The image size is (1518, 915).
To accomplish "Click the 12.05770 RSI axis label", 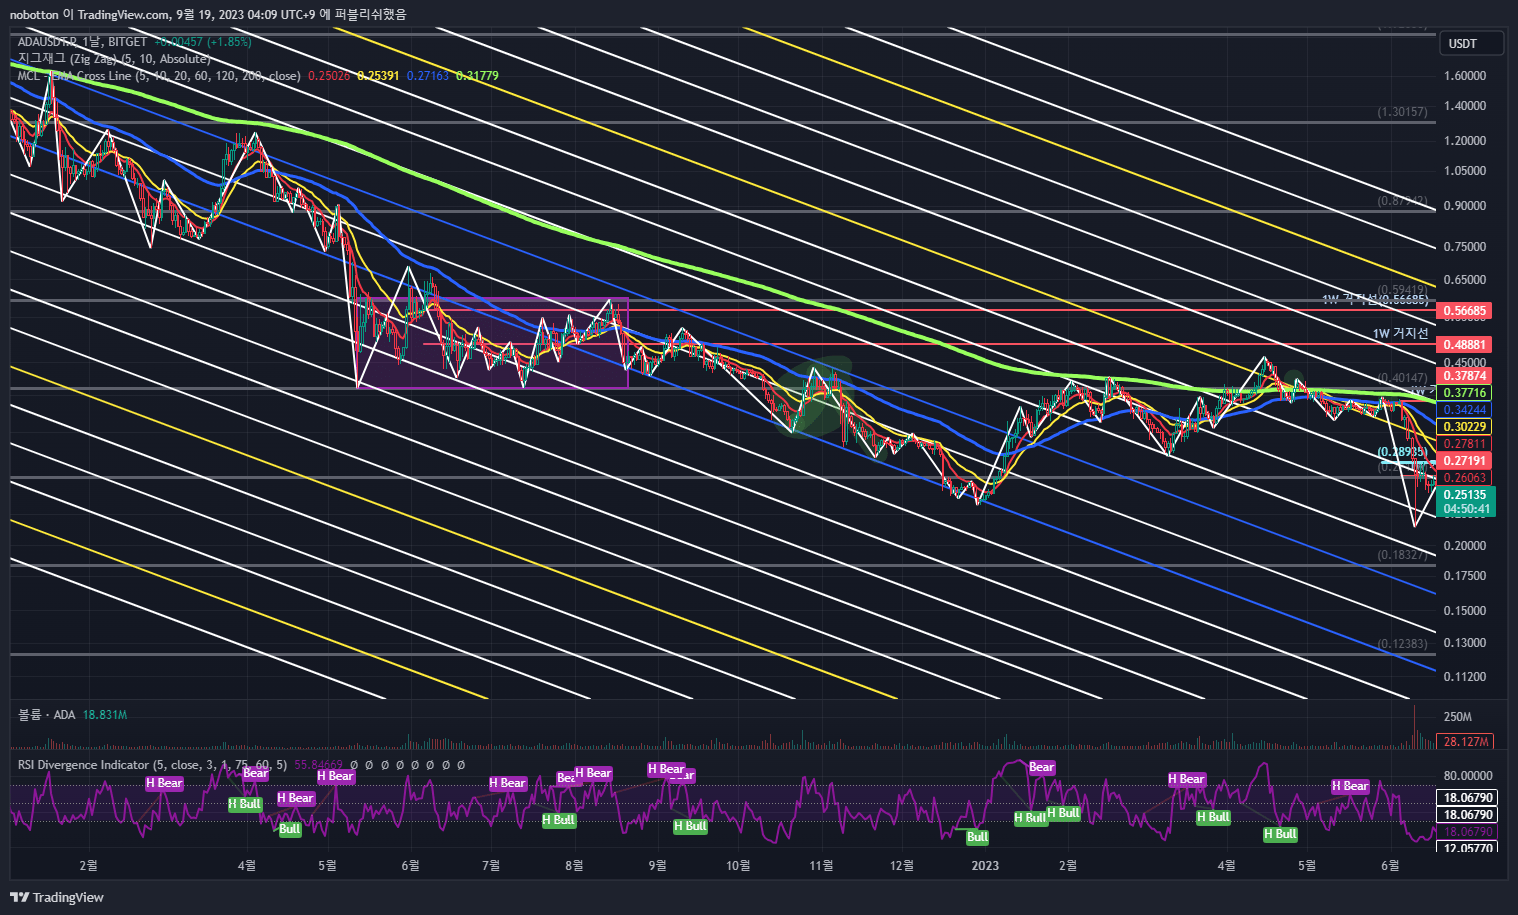I will 1468,848.
